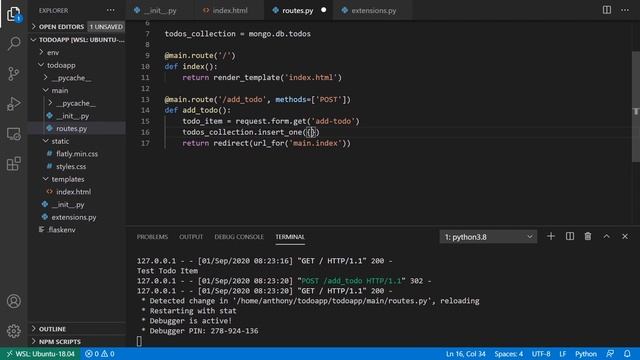Click Spaces: 4 indentation setting
Image resolution: width=640 pixels, height=360 pixels.
(x=509, y=354)
